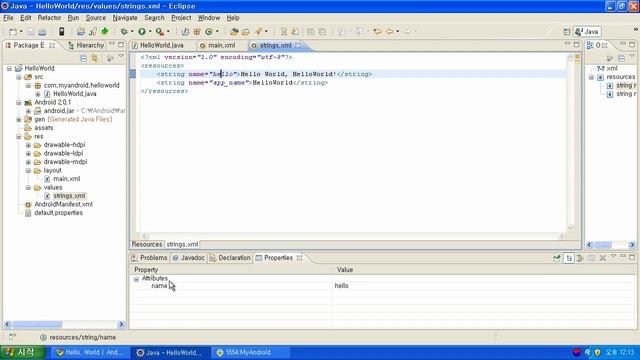640x360 pixels.
Task: Click Pin to selection in Properties view
Action: point(557,258)
